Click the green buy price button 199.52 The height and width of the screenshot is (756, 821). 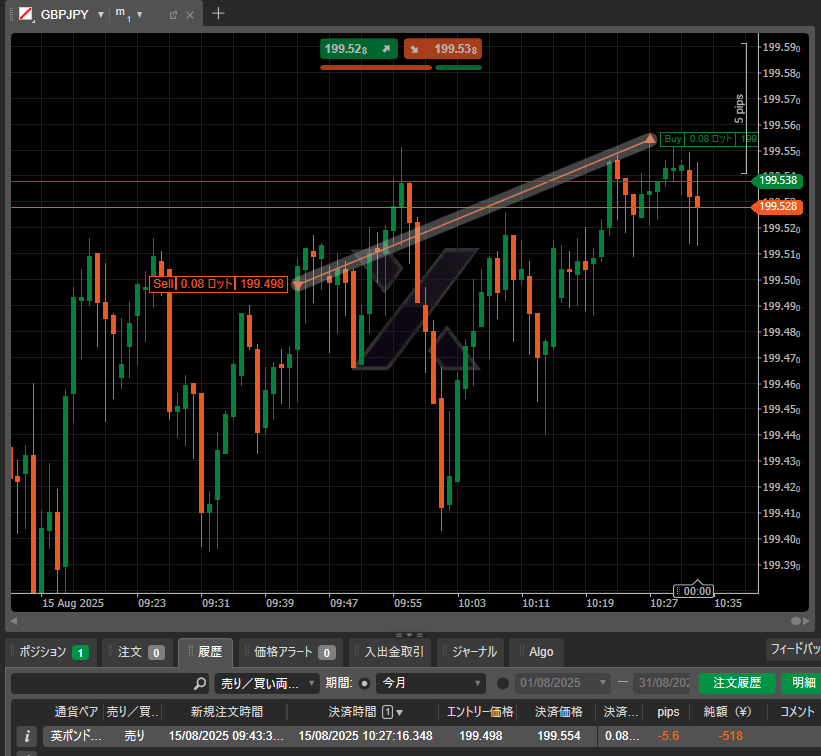click(x=359, y=49)
